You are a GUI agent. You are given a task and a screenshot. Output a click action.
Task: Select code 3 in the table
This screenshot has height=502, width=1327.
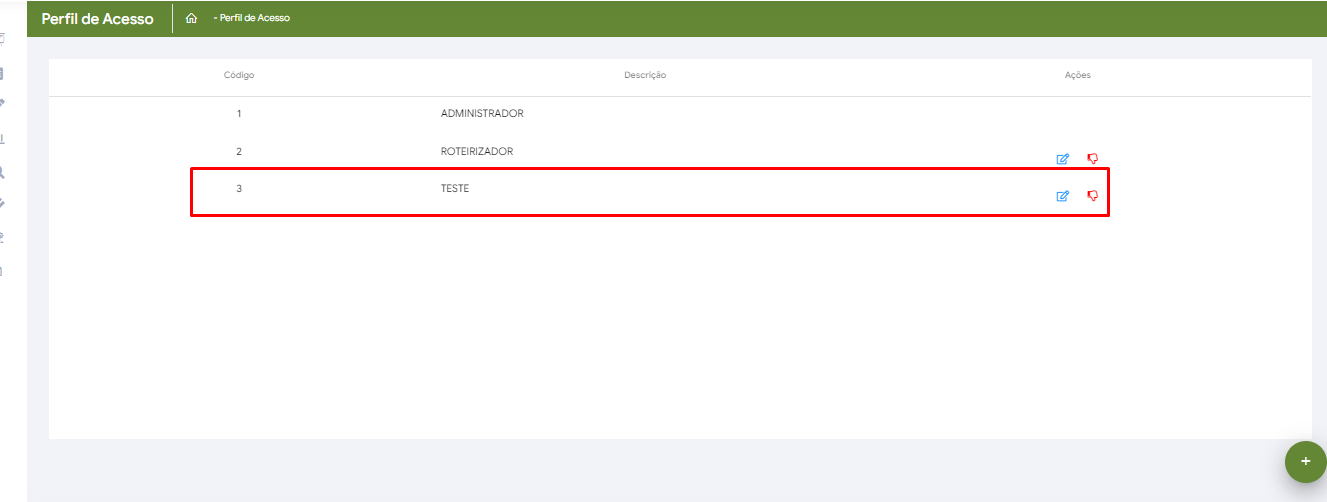tap(239, 188)
